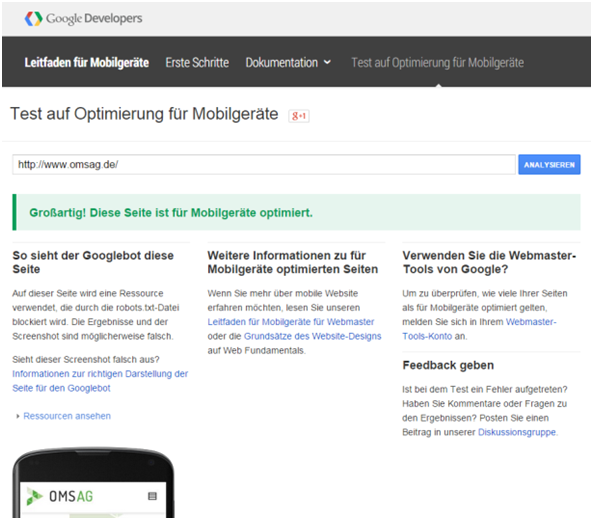Click text 'Sieht dieser Screenshot falsch aus?'
The height and width of the screenshot is (520, 593).
pyautogui.click(x=86, y=359)
